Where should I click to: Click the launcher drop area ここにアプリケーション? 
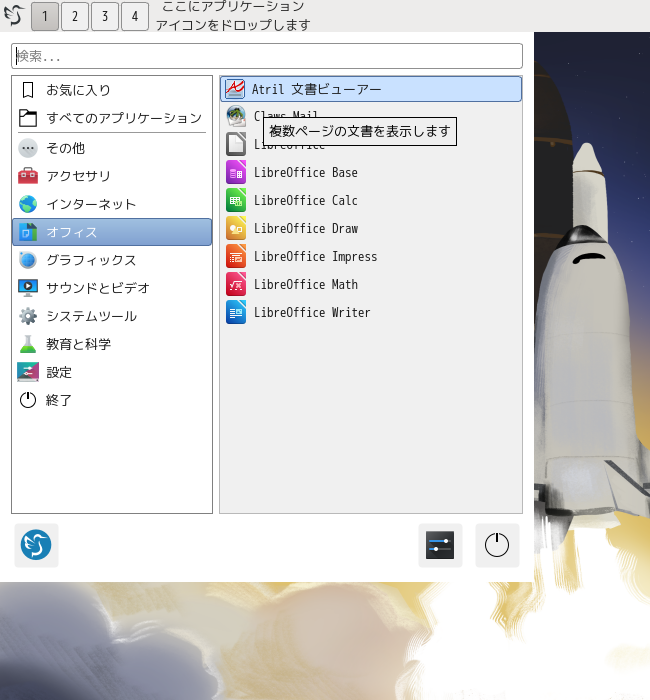[x=233, y=16]
